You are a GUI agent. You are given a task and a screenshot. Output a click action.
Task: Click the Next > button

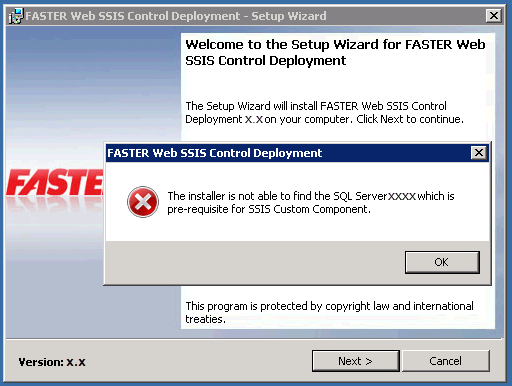[x=356, y=361]
